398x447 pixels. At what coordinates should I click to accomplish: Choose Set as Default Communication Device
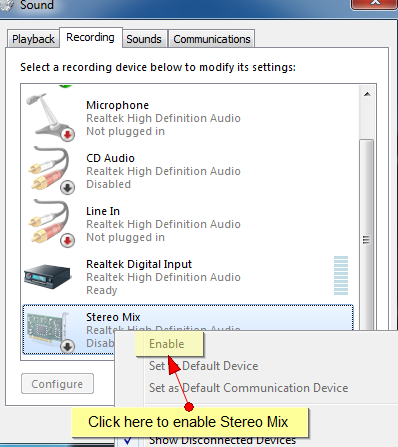(x=248, y=388)
